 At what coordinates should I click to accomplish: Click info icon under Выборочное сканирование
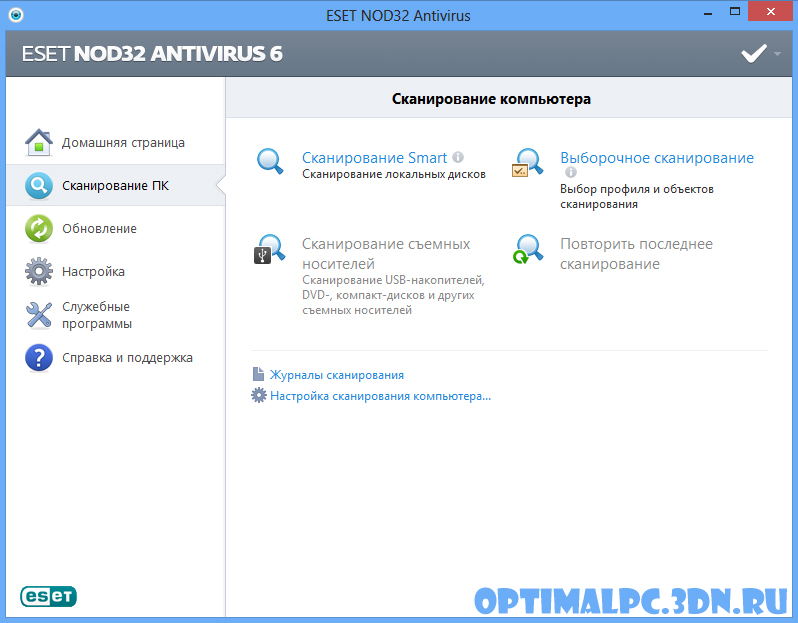[571, 172]
